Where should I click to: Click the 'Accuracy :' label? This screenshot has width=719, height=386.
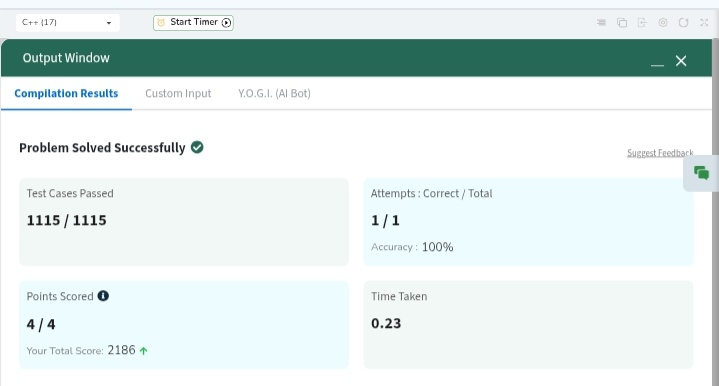[x=394, y=247]
